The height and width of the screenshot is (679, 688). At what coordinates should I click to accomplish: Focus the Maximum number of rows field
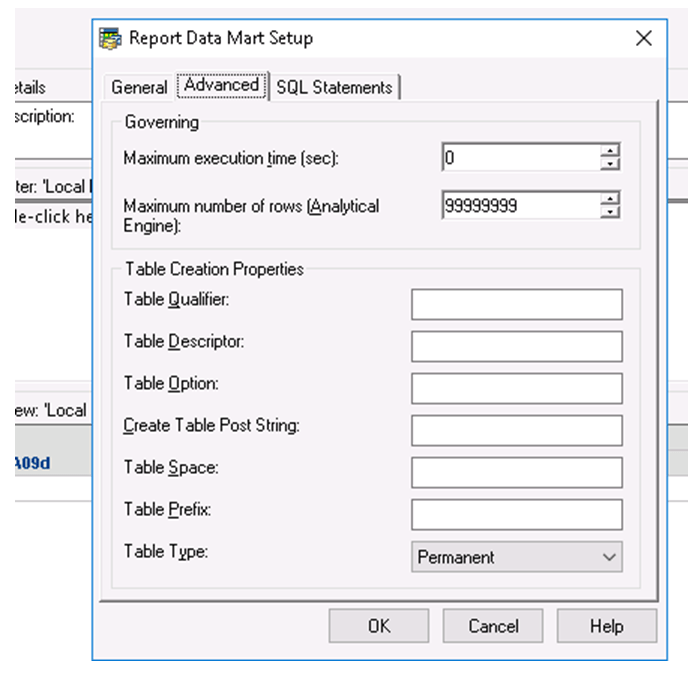[521, 205]
